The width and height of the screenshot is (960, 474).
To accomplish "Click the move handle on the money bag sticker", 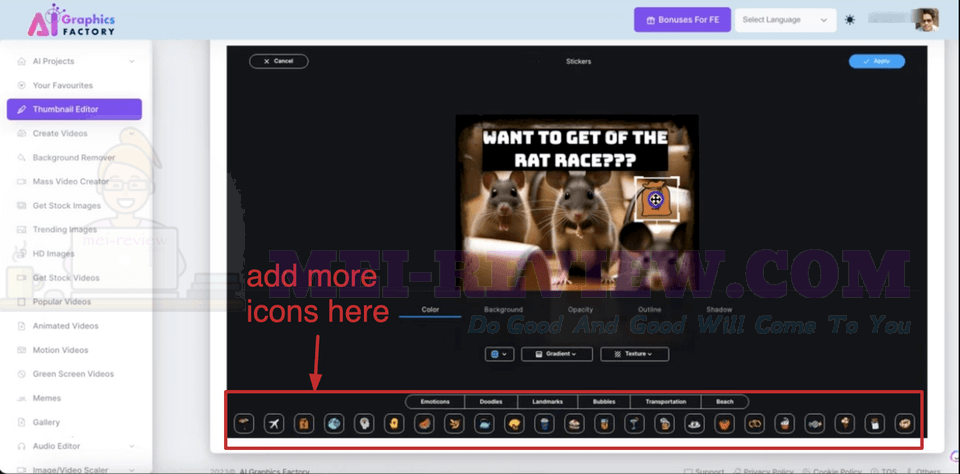I will tap(654, 199).
